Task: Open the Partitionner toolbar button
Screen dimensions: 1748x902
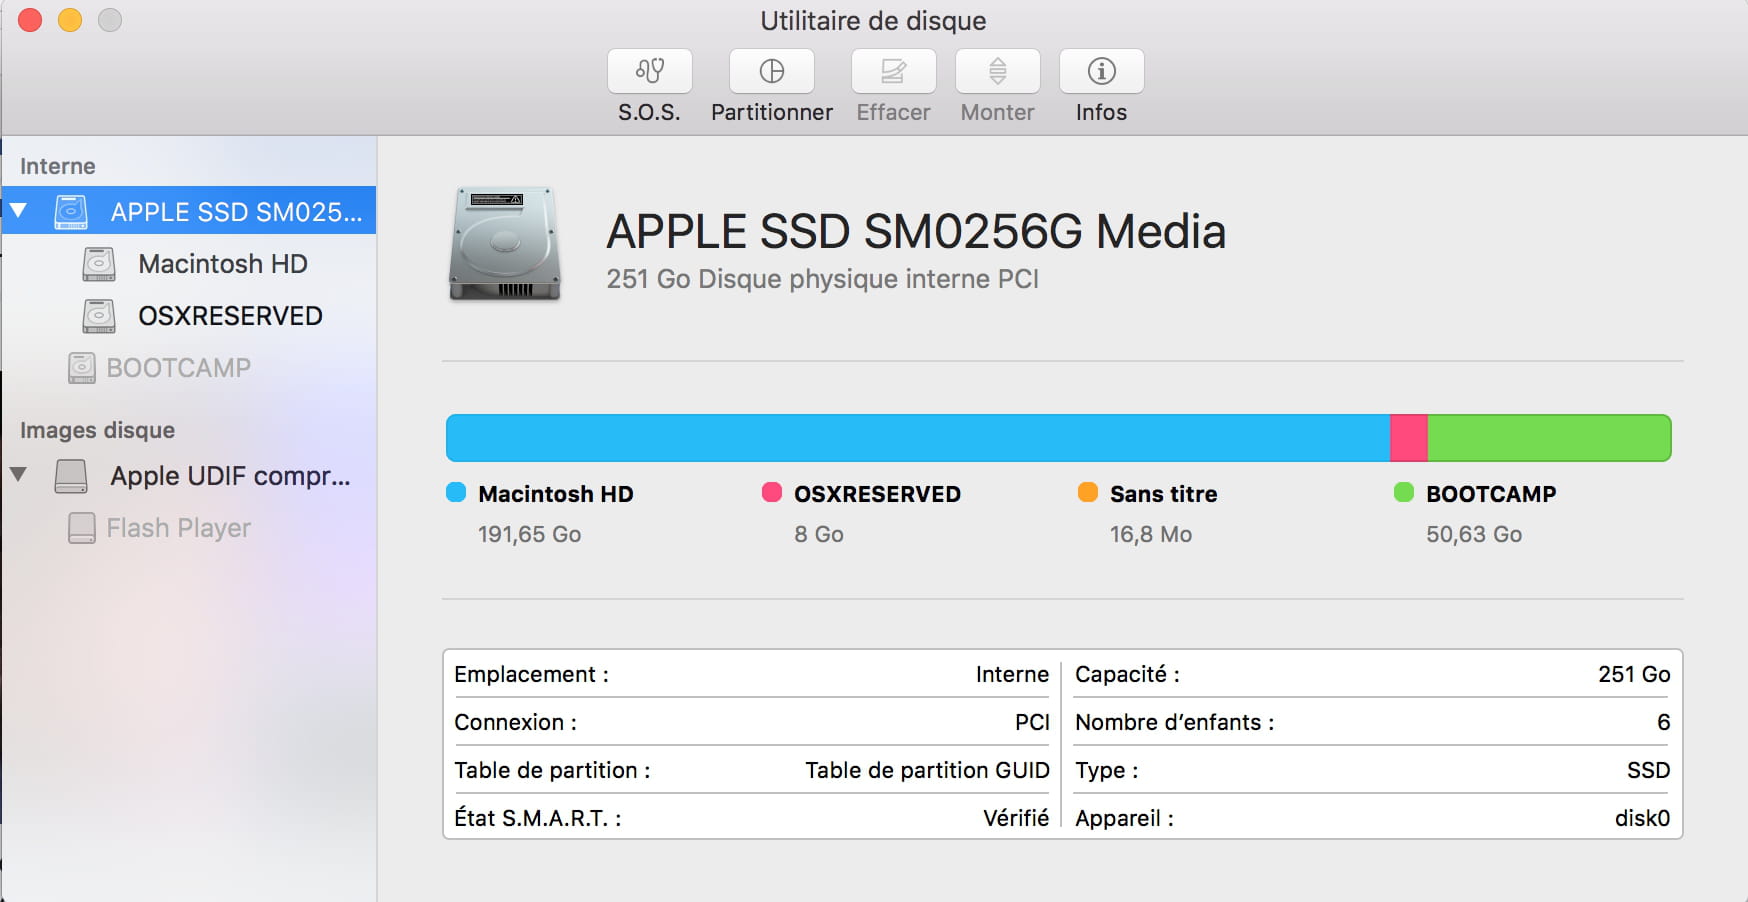Action: tap(772, 71)
